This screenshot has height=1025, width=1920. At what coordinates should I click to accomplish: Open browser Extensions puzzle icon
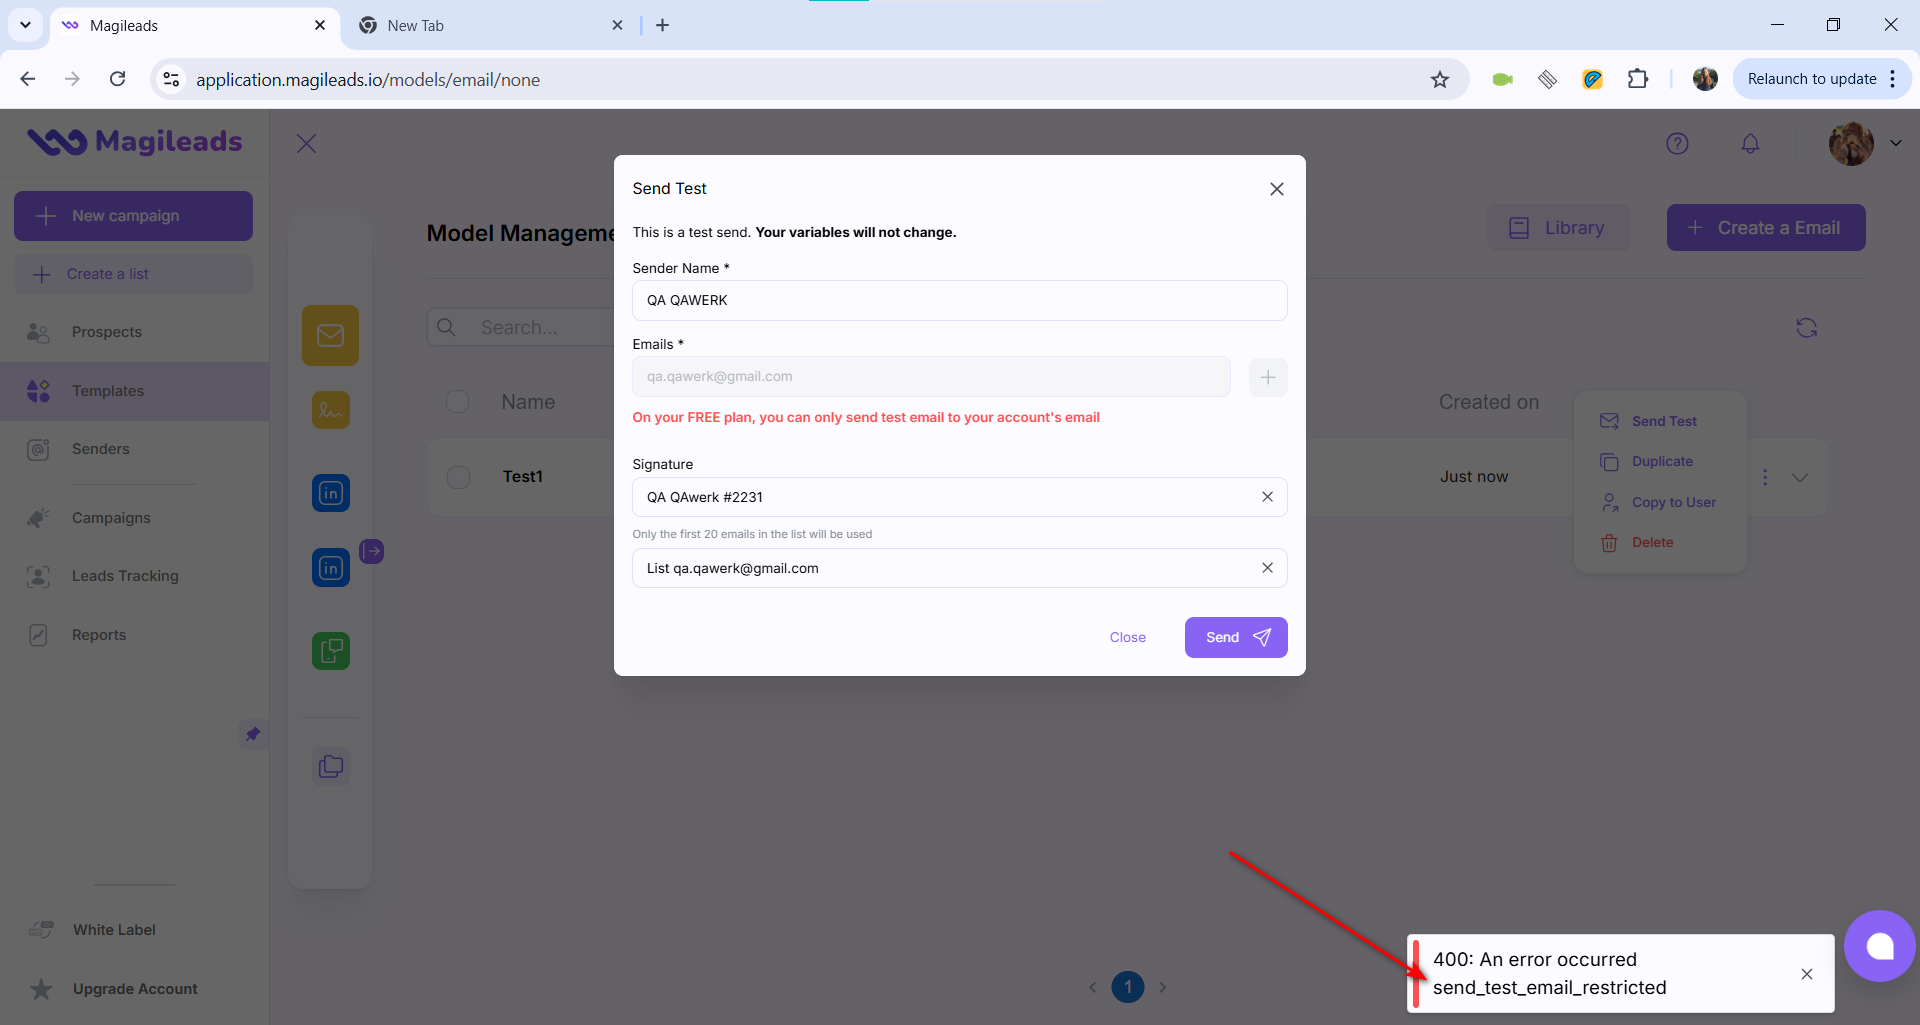point(1638,79)
